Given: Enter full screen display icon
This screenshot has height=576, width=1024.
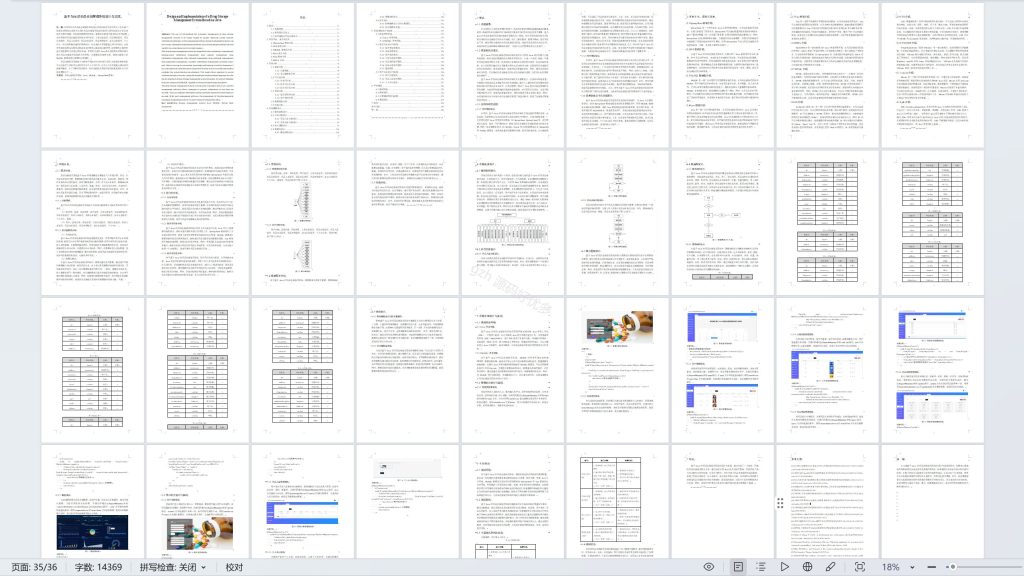Looking at the screenshot, I should (x=859, y=567).
